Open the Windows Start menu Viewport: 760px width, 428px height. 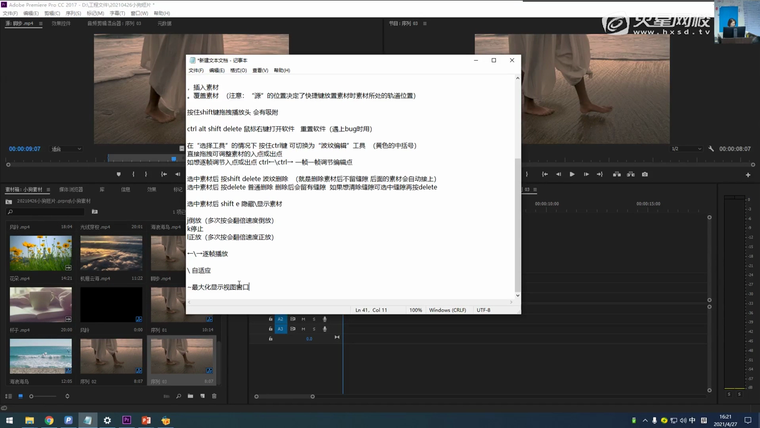(8, 420)
